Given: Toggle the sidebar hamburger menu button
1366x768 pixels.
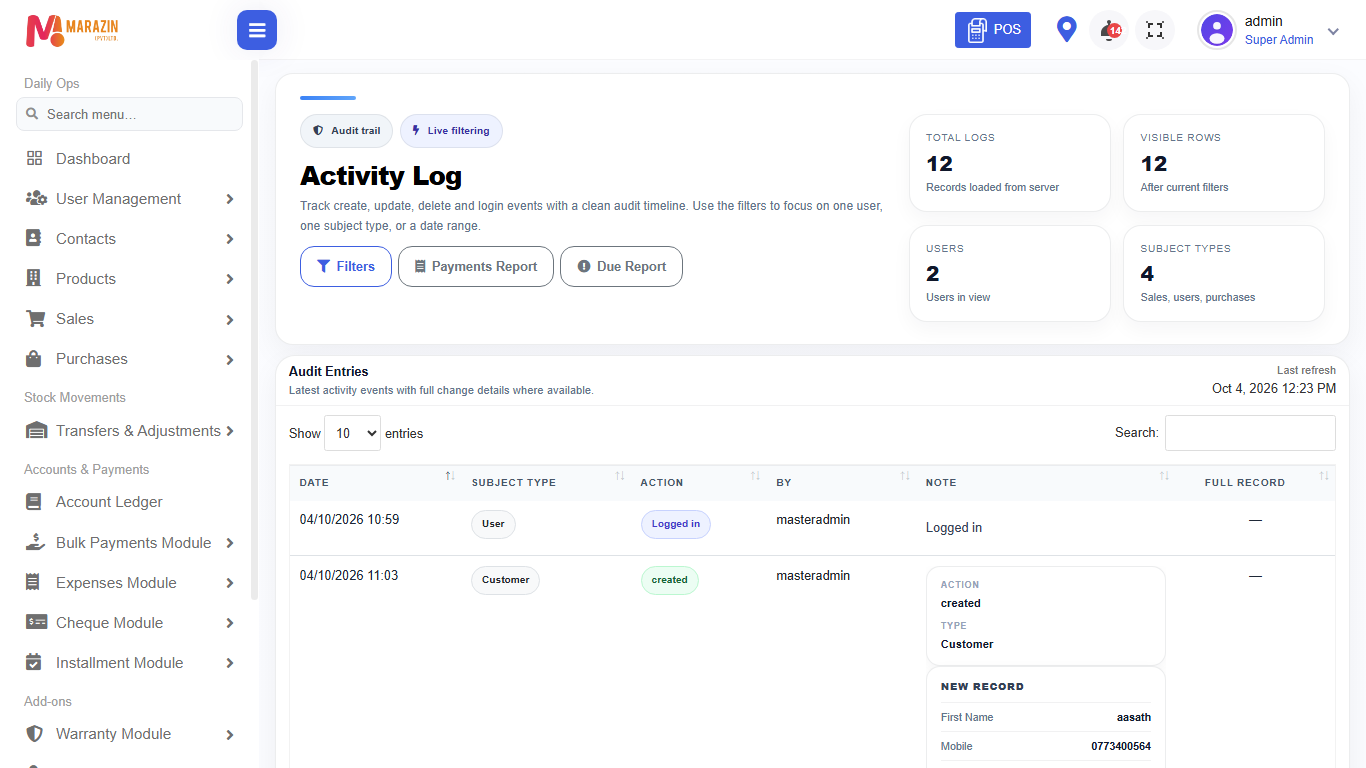Looking at the screenshot, I should tap(257, 30).
